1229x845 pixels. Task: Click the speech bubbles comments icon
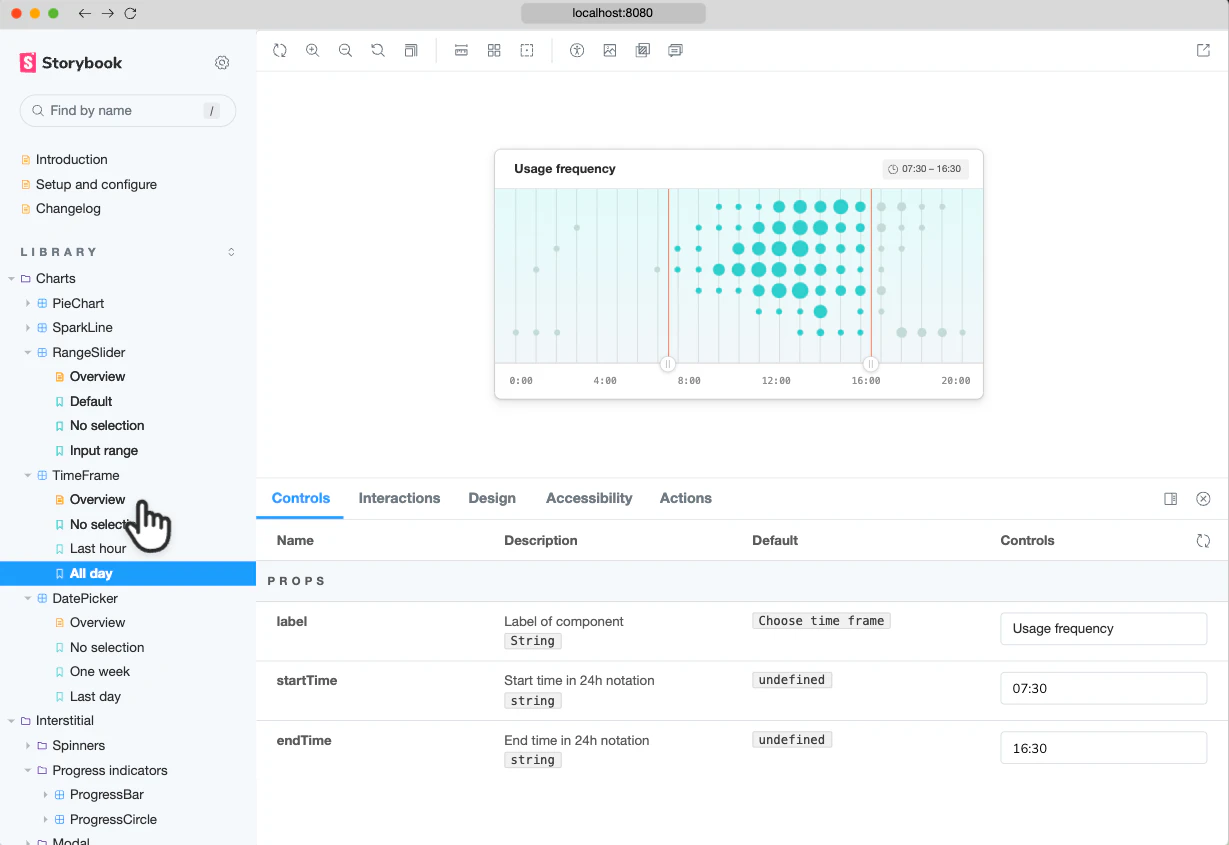tap(676, 50)
